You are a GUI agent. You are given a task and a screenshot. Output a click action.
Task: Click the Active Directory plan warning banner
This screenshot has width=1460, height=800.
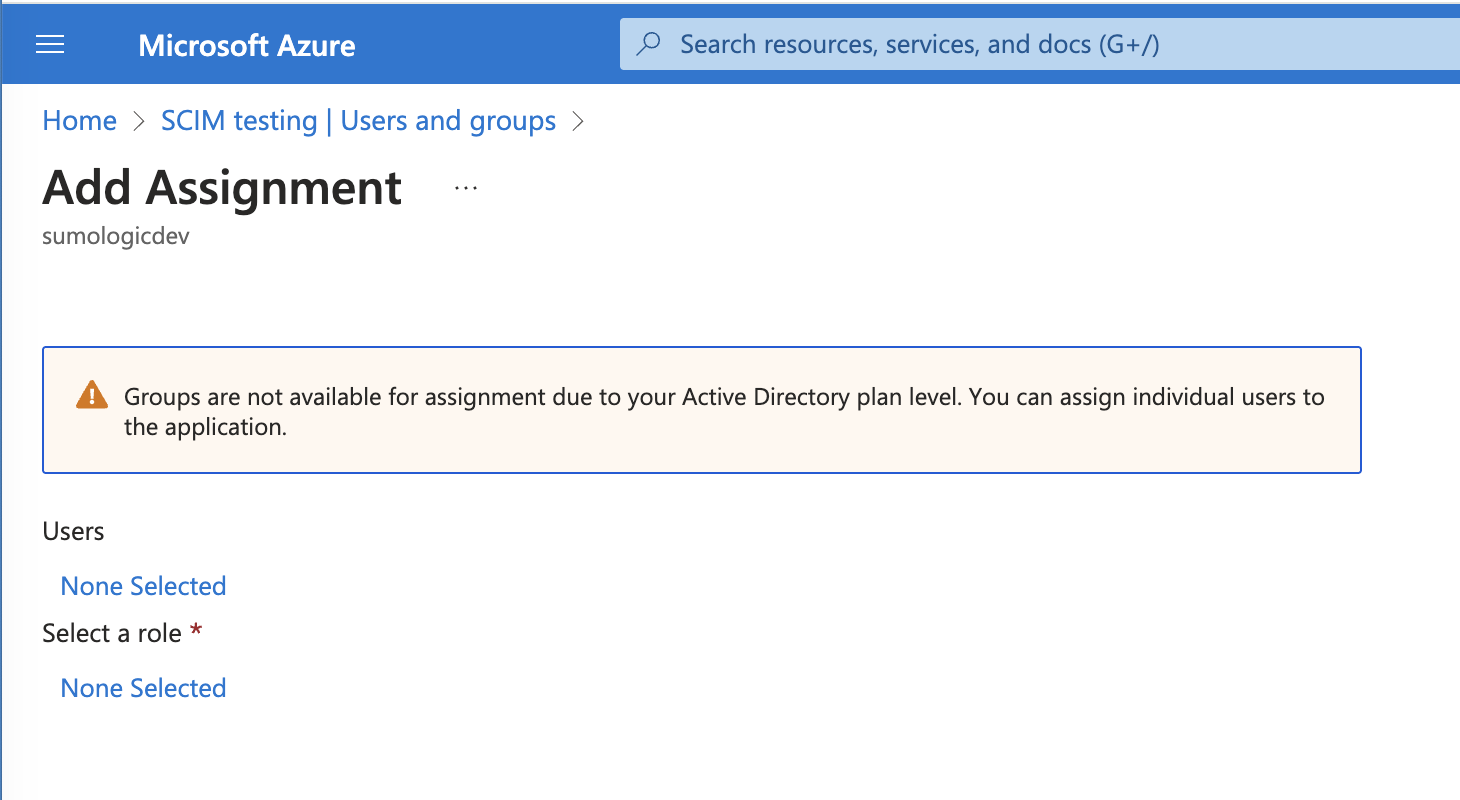coord(700,410)
